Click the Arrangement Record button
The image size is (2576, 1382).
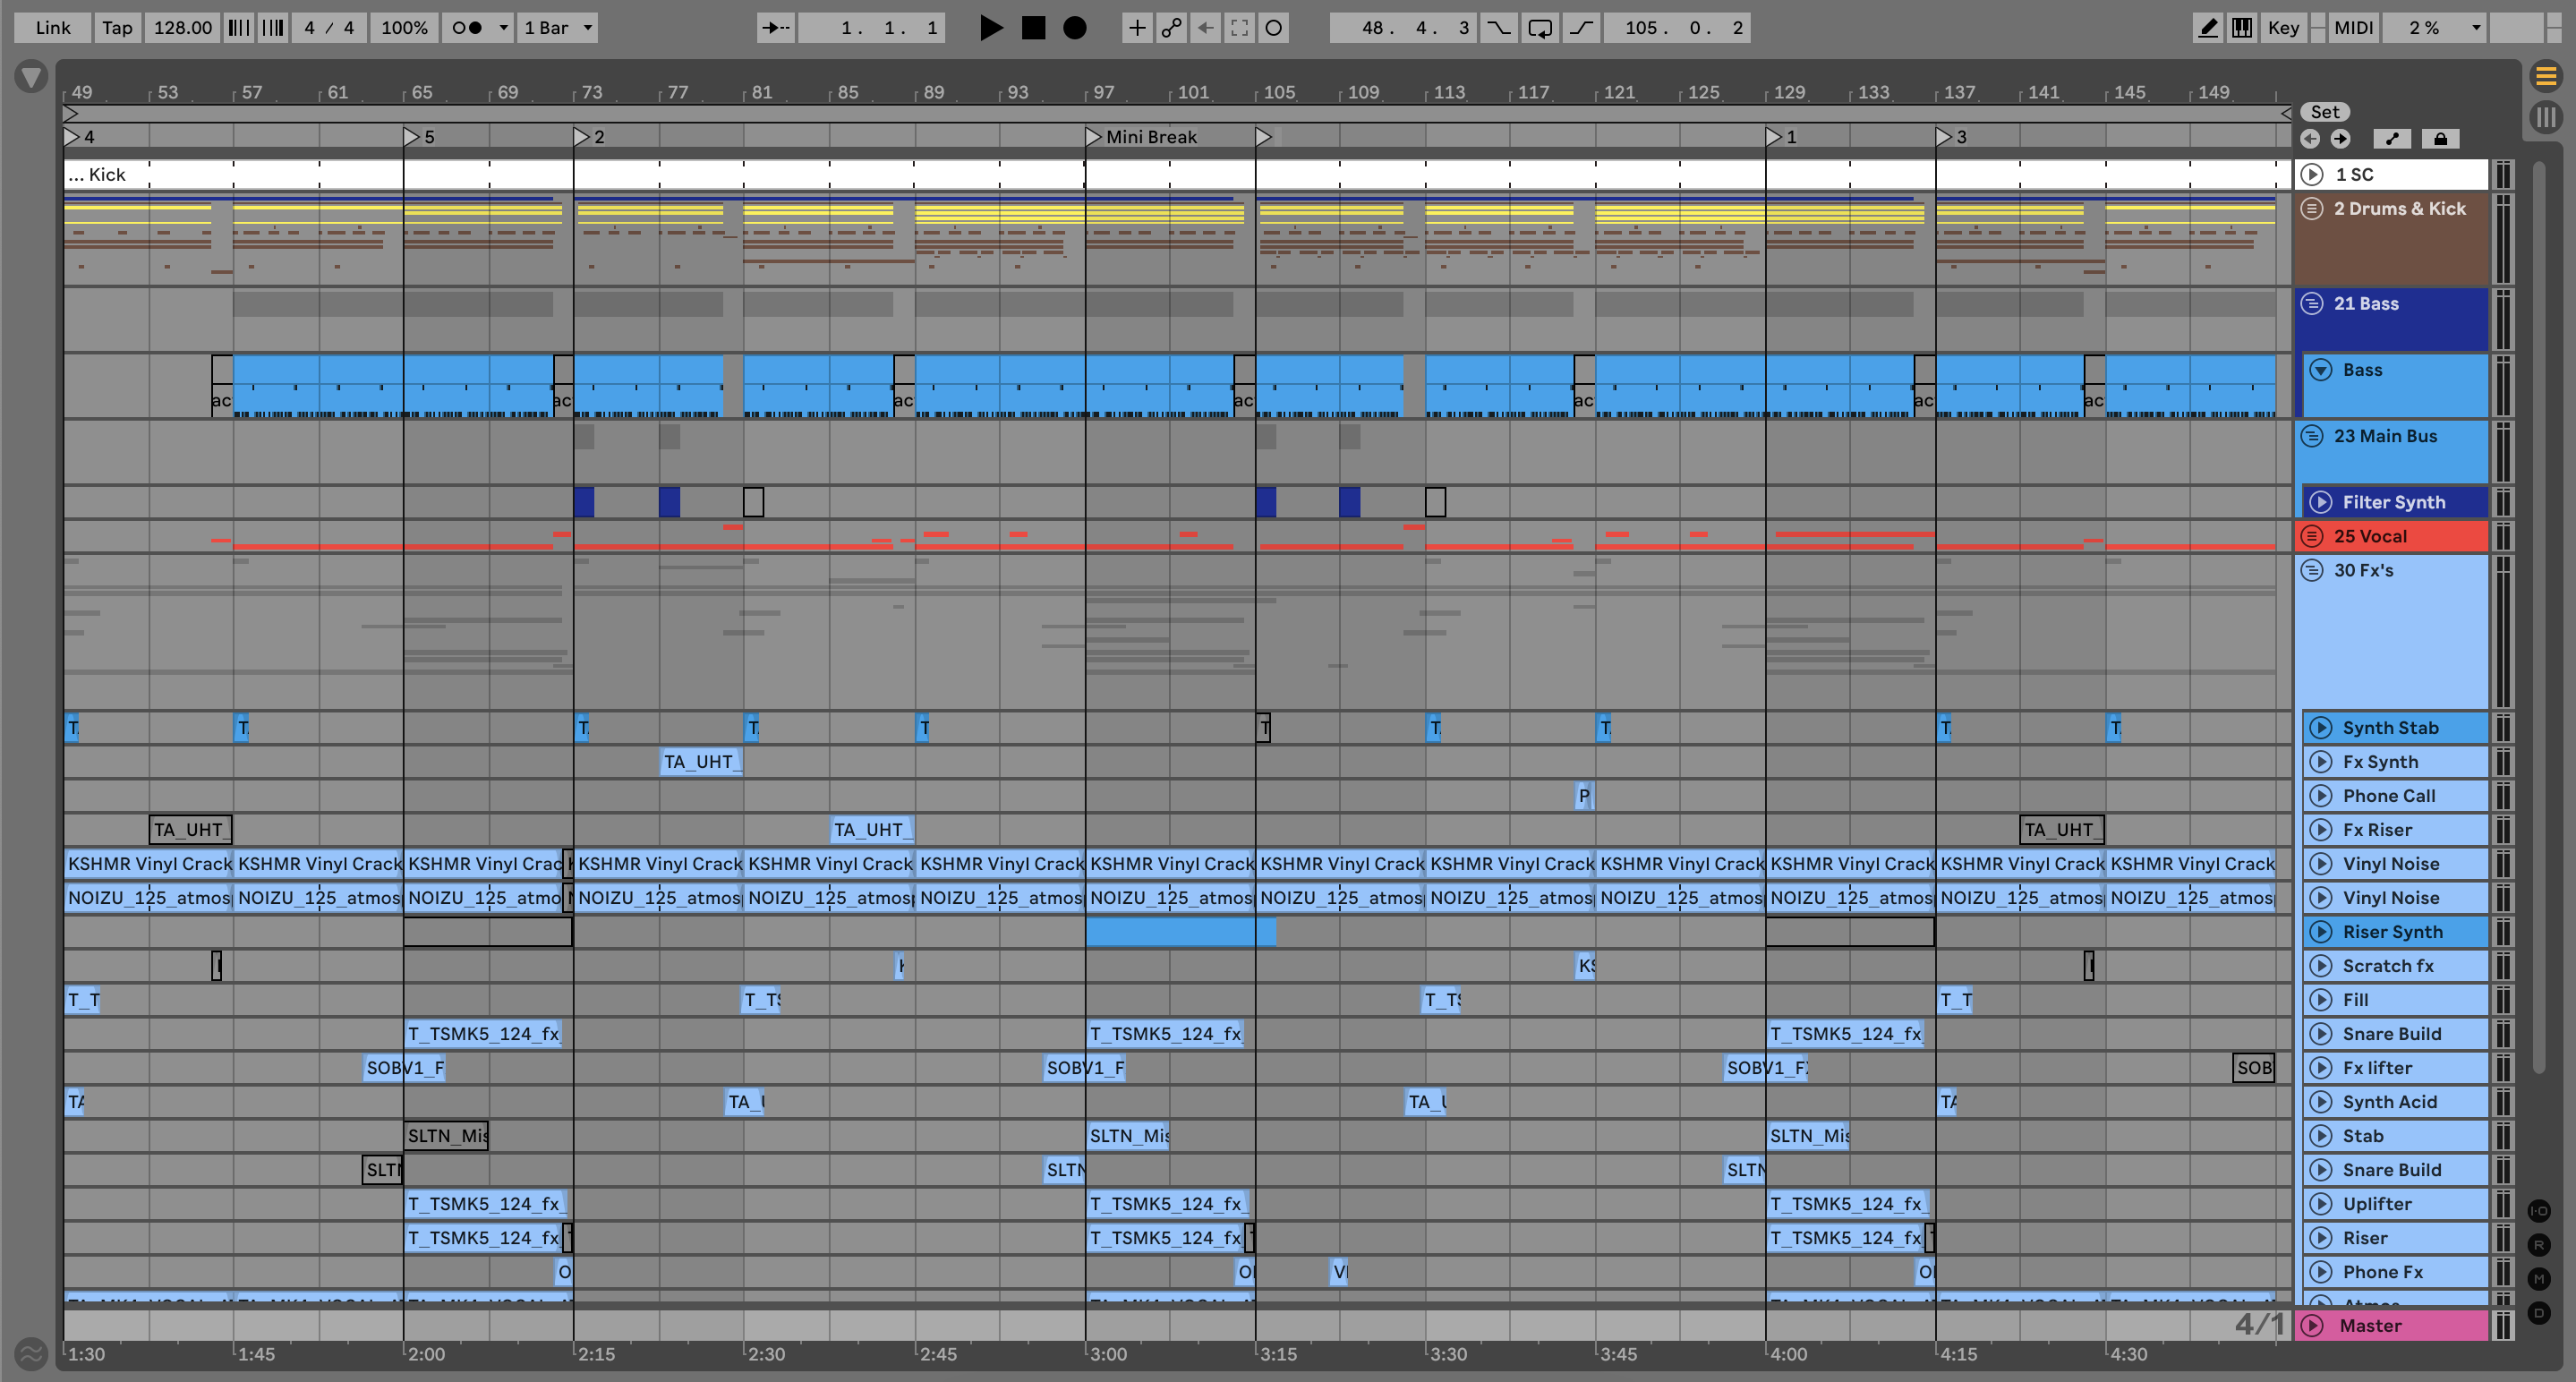(x=1074, y=28)
